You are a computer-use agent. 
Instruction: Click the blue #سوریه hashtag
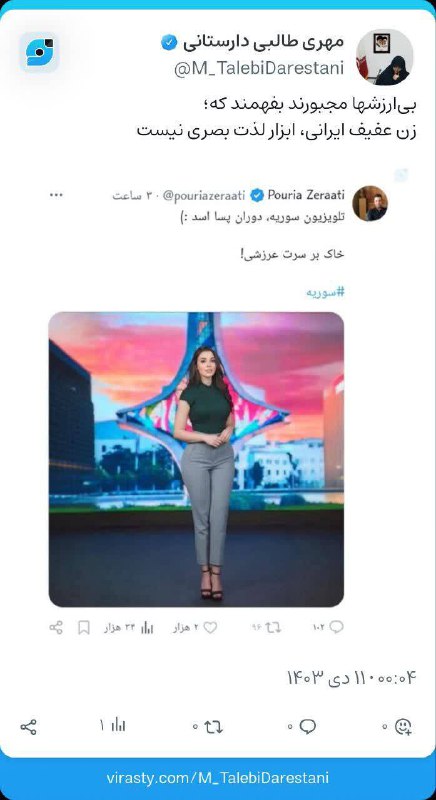(325, 292)
